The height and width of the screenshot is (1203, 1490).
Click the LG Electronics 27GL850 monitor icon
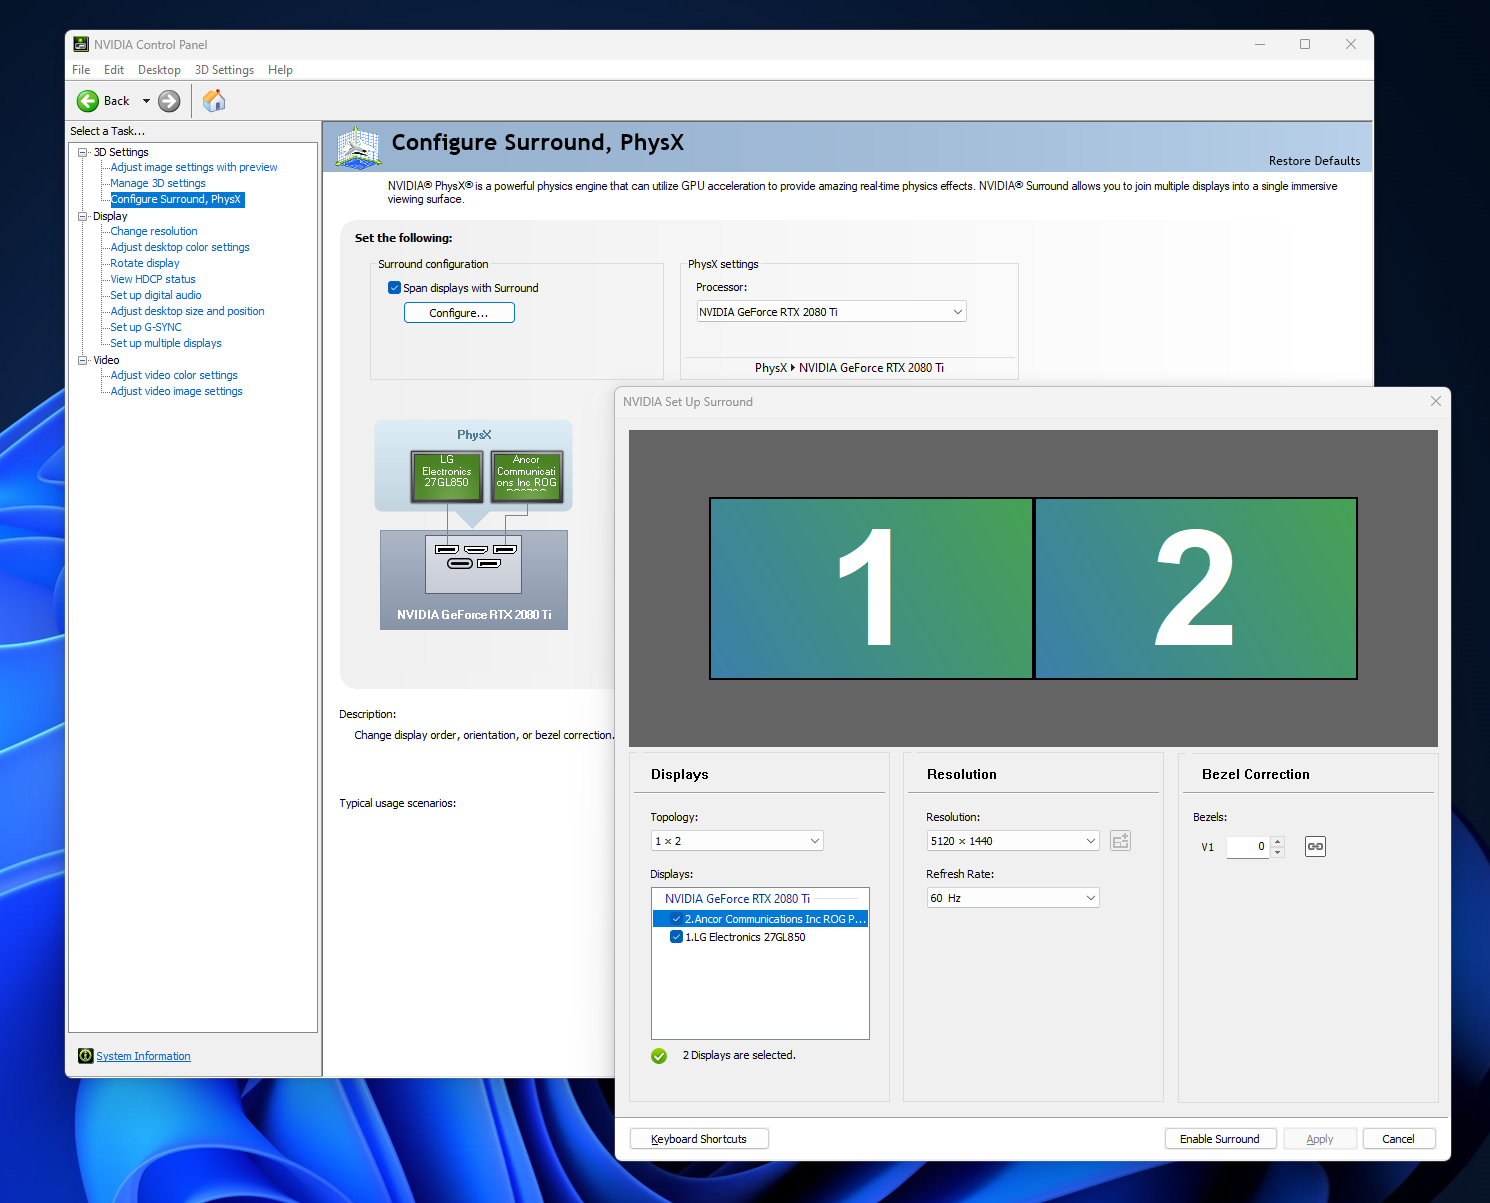pos(446,476)
